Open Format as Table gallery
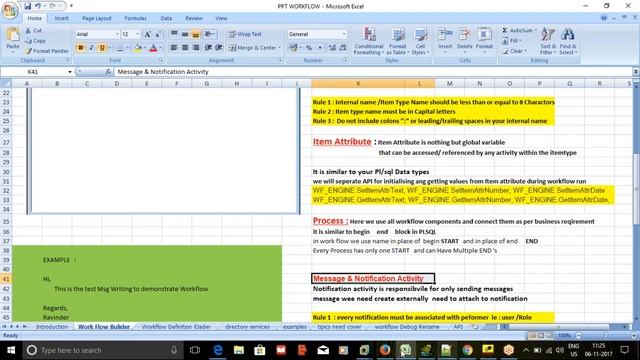Viewport: 640px width, 360px height. [x=398, y=41]
